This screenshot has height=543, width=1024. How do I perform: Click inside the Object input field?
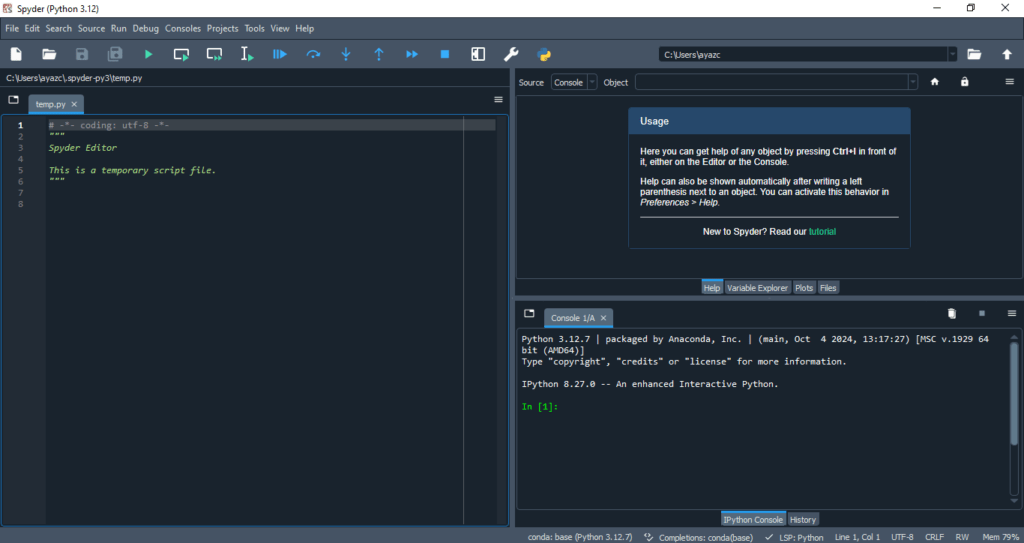(x=772, y=82)
